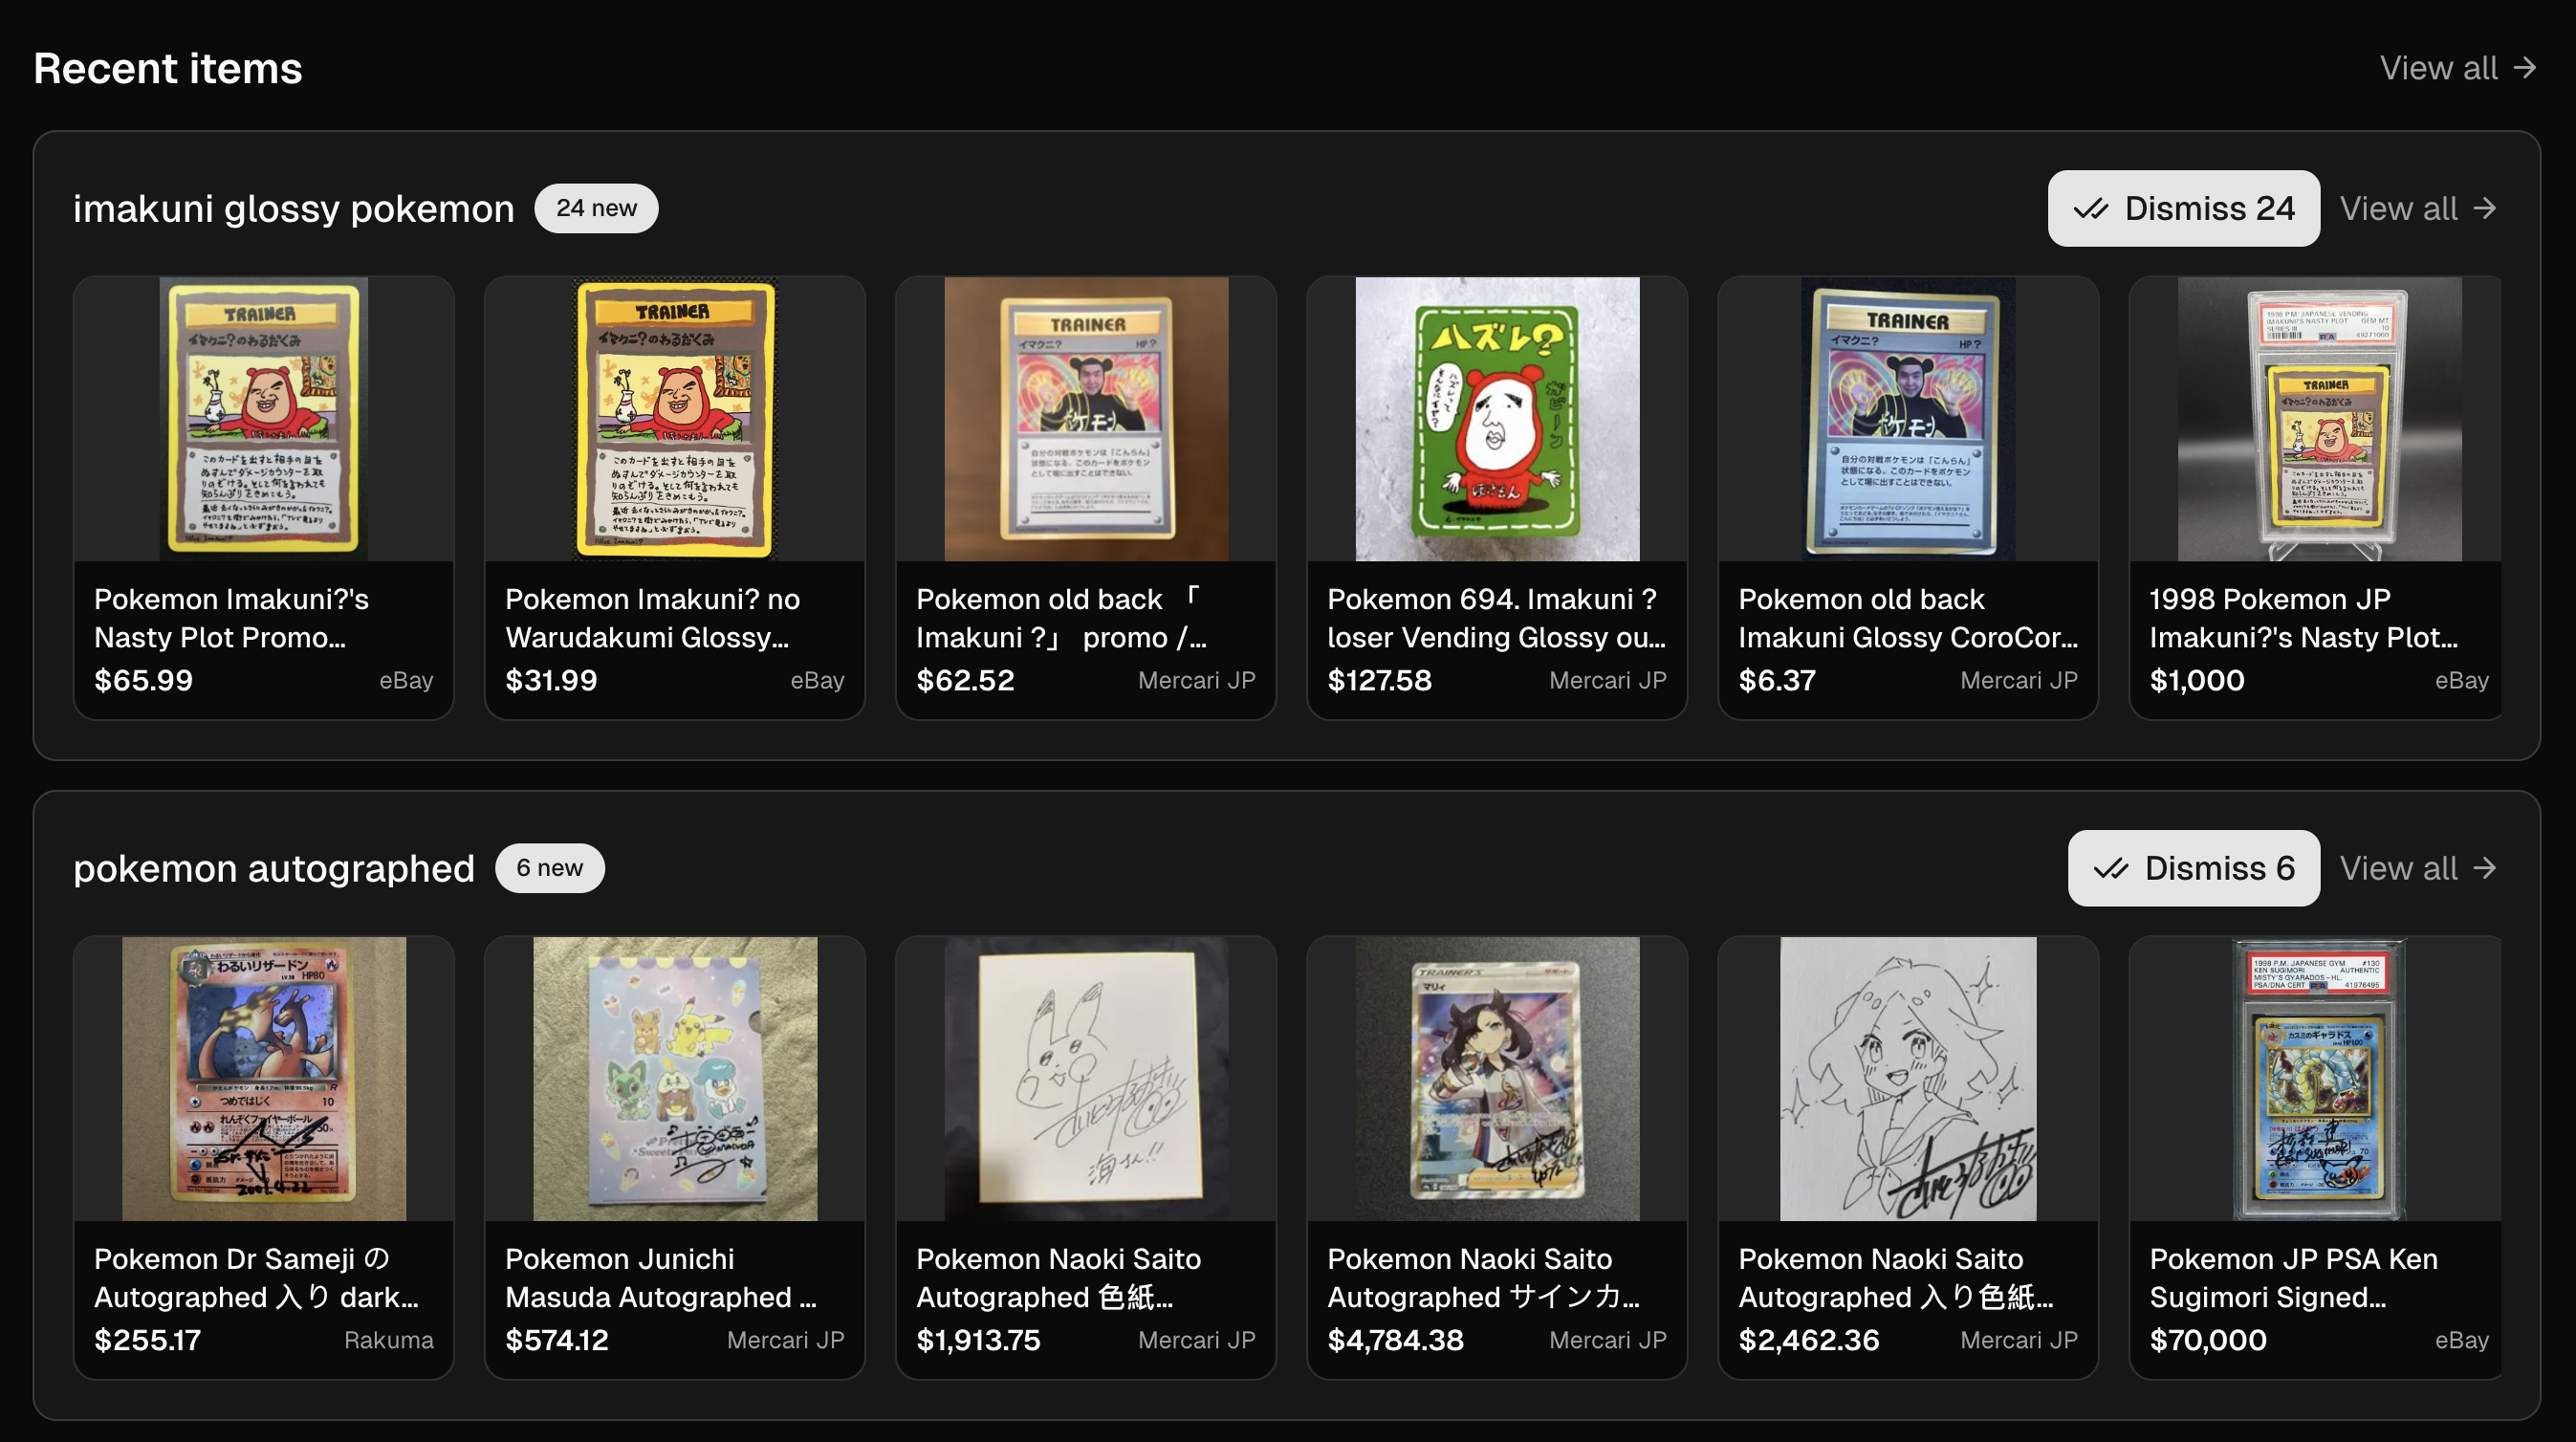Click title "Pokemon old back Imakuni Glossy CoroCor…"

1907,618
